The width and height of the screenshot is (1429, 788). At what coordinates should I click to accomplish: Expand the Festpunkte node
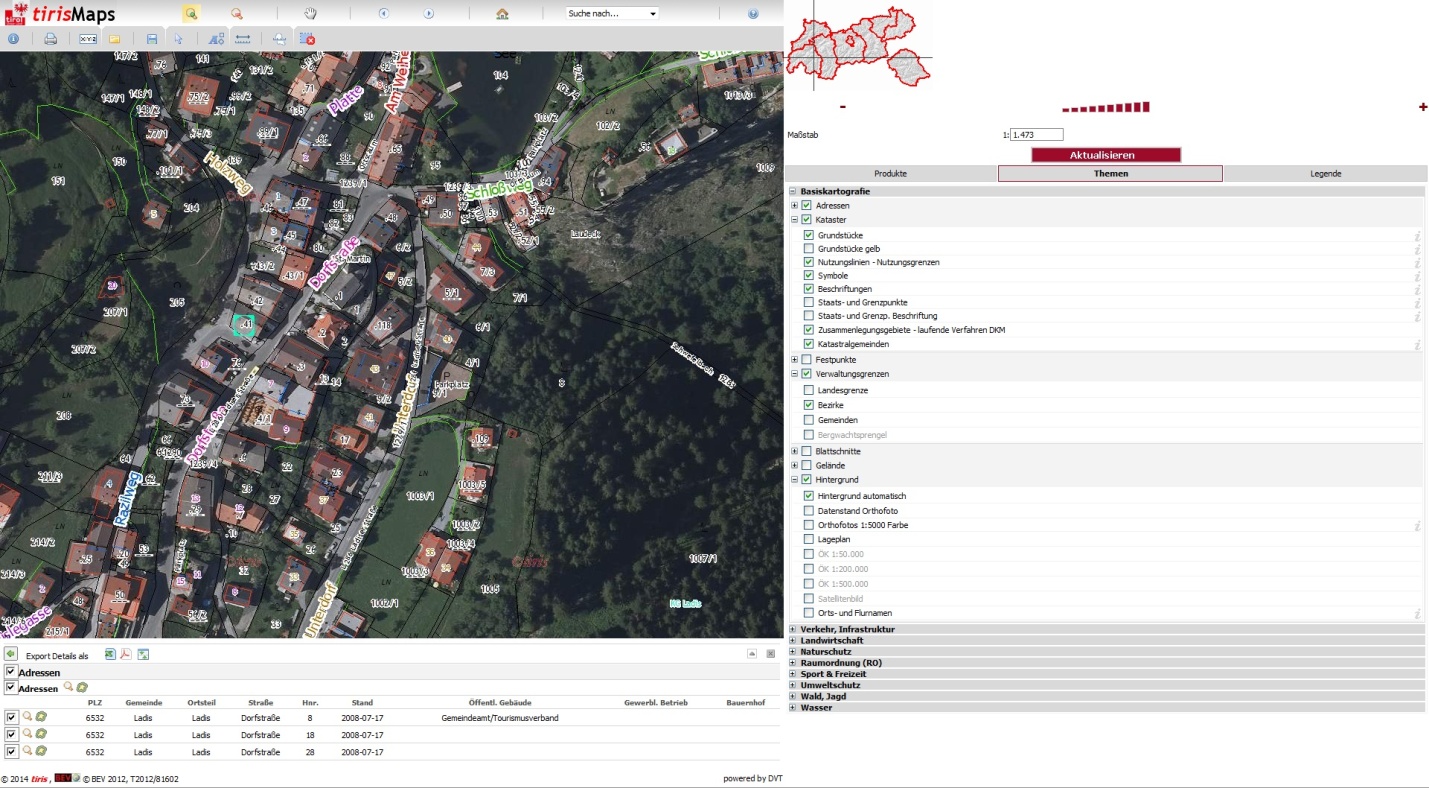(x=795, y=359)
